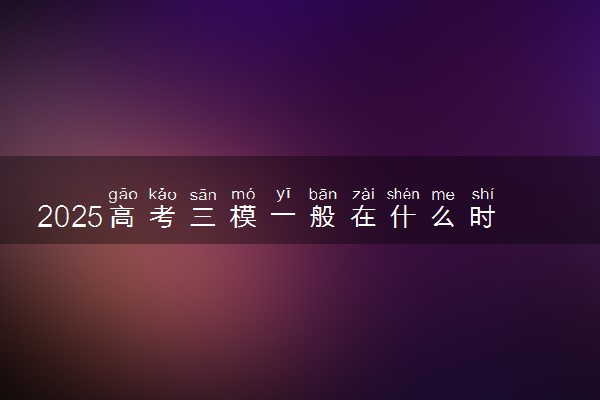
Task: Click the pinyin label shí
Action: (483, 194)
